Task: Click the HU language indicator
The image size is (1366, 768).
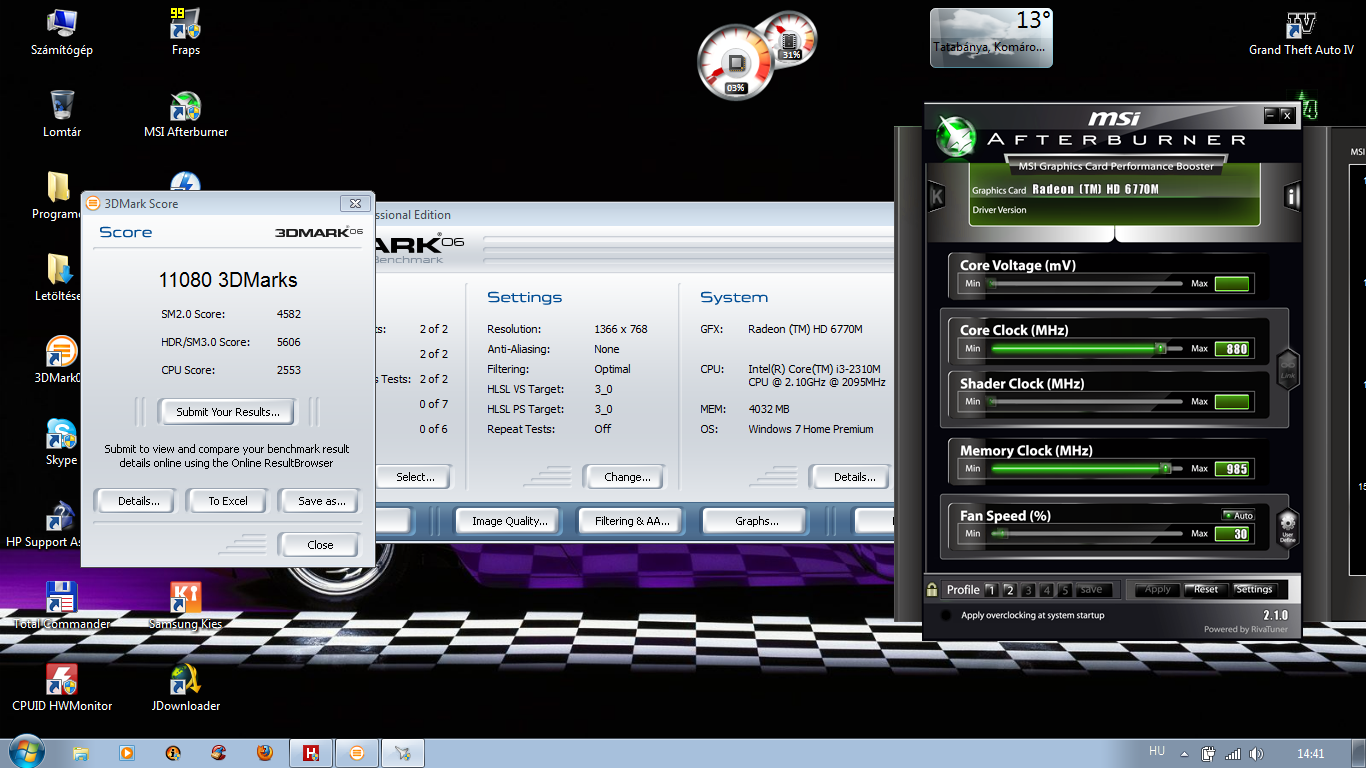Action: [x=1157, y=751]
